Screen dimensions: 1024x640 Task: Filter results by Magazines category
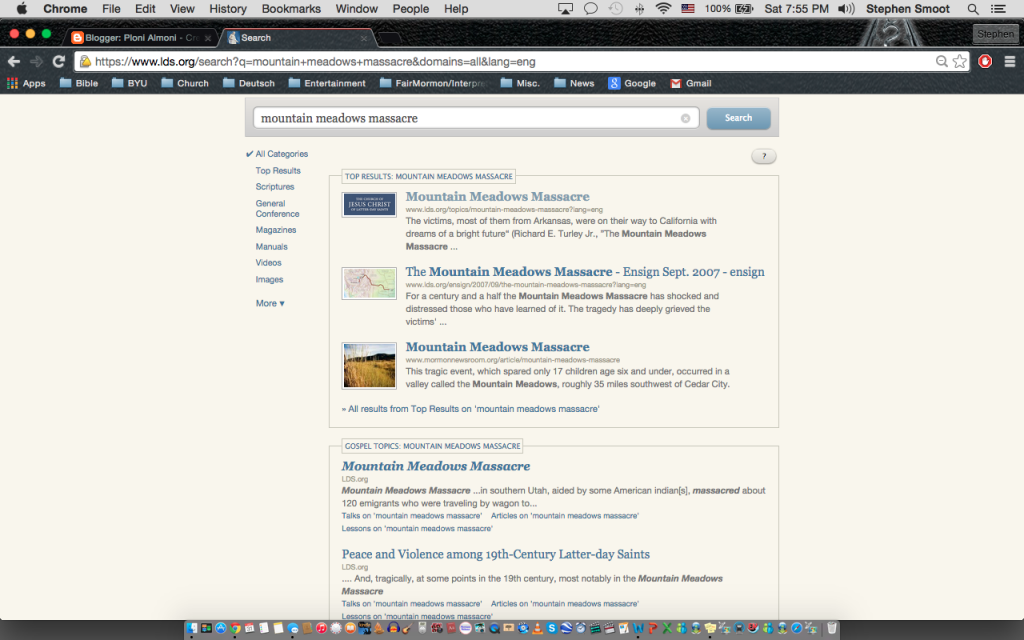point(276,230)
